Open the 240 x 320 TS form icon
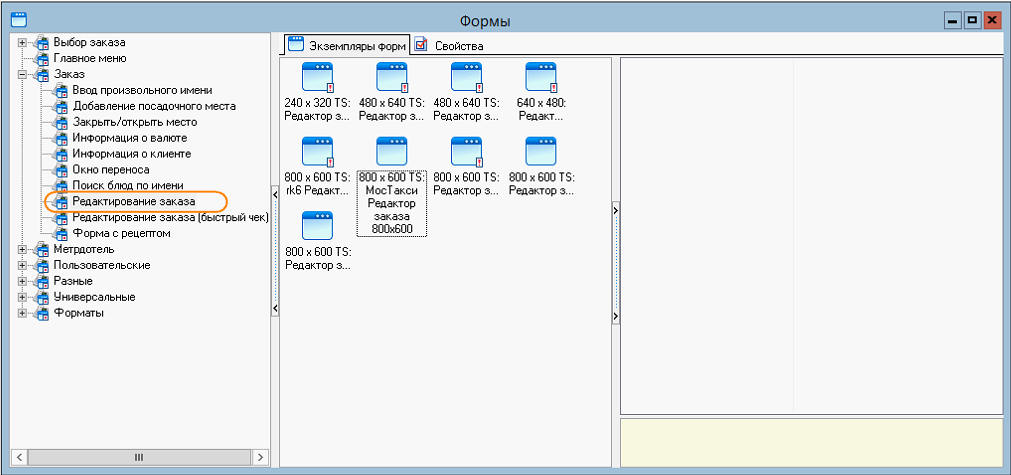The image size is (1011, 475). pos(316,78)
